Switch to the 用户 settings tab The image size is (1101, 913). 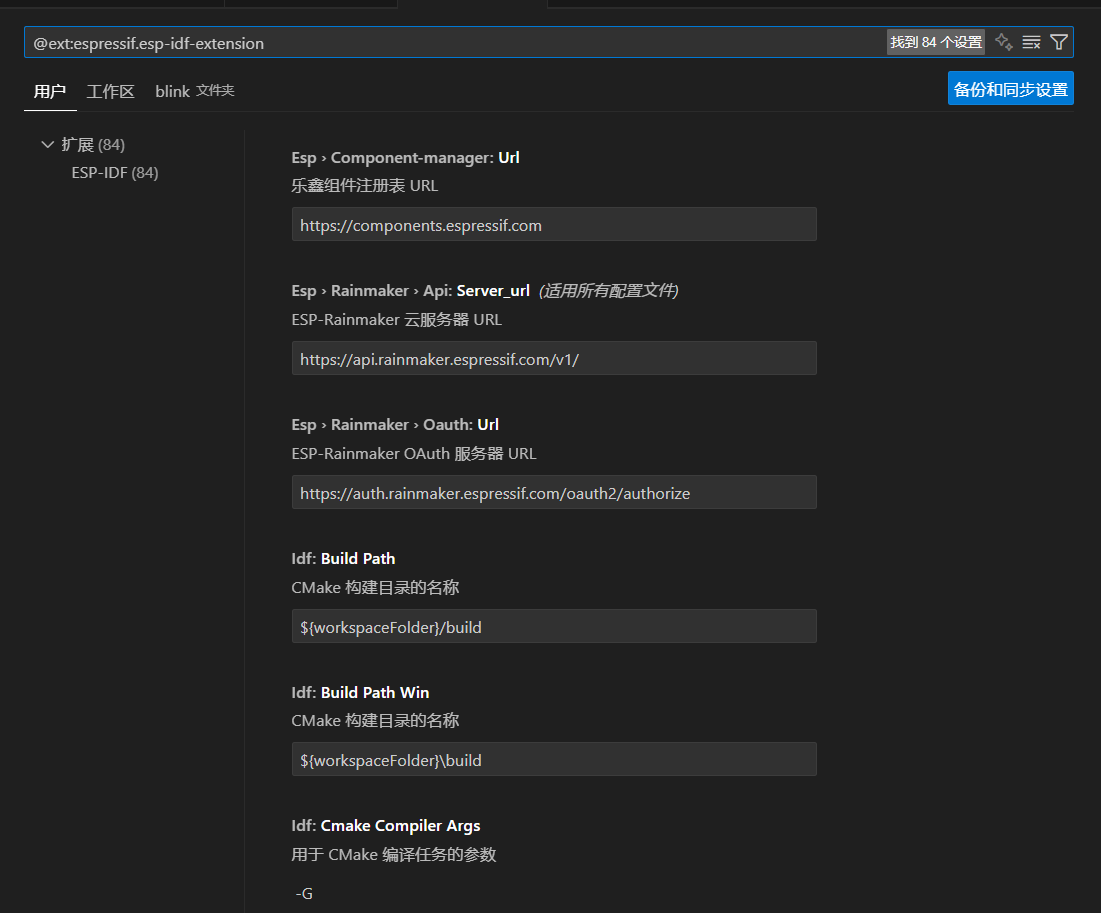(50, 91)
